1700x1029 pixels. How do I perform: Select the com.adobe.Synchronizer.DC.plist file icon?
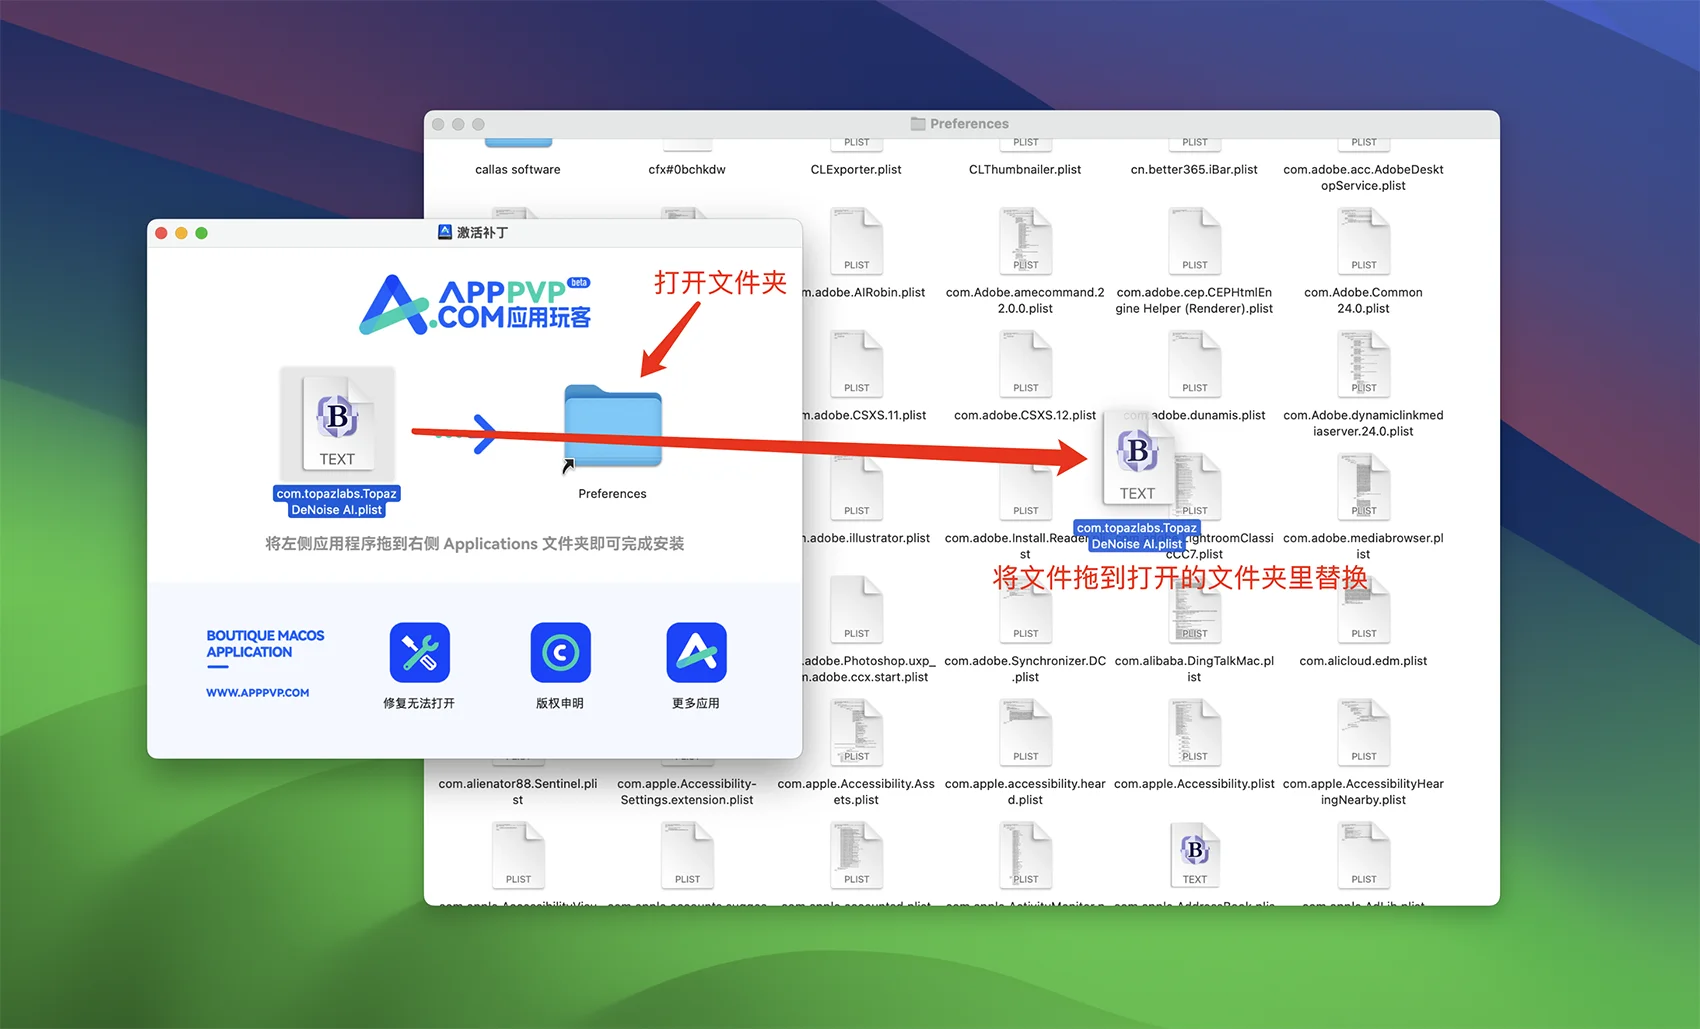coord(1025,609)
